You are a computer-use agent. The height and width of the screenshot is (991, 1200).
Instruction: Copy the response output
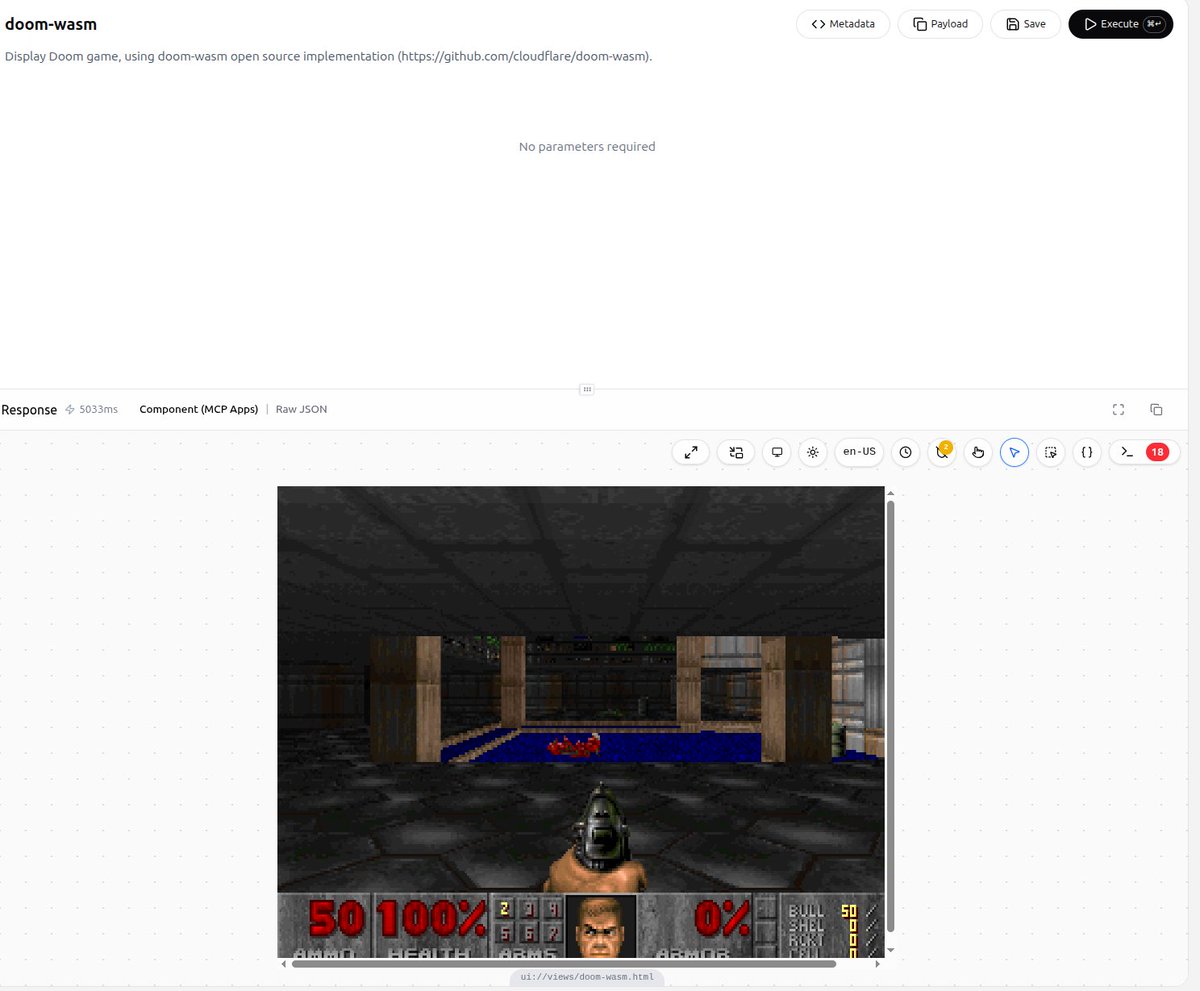point(1156,409)
